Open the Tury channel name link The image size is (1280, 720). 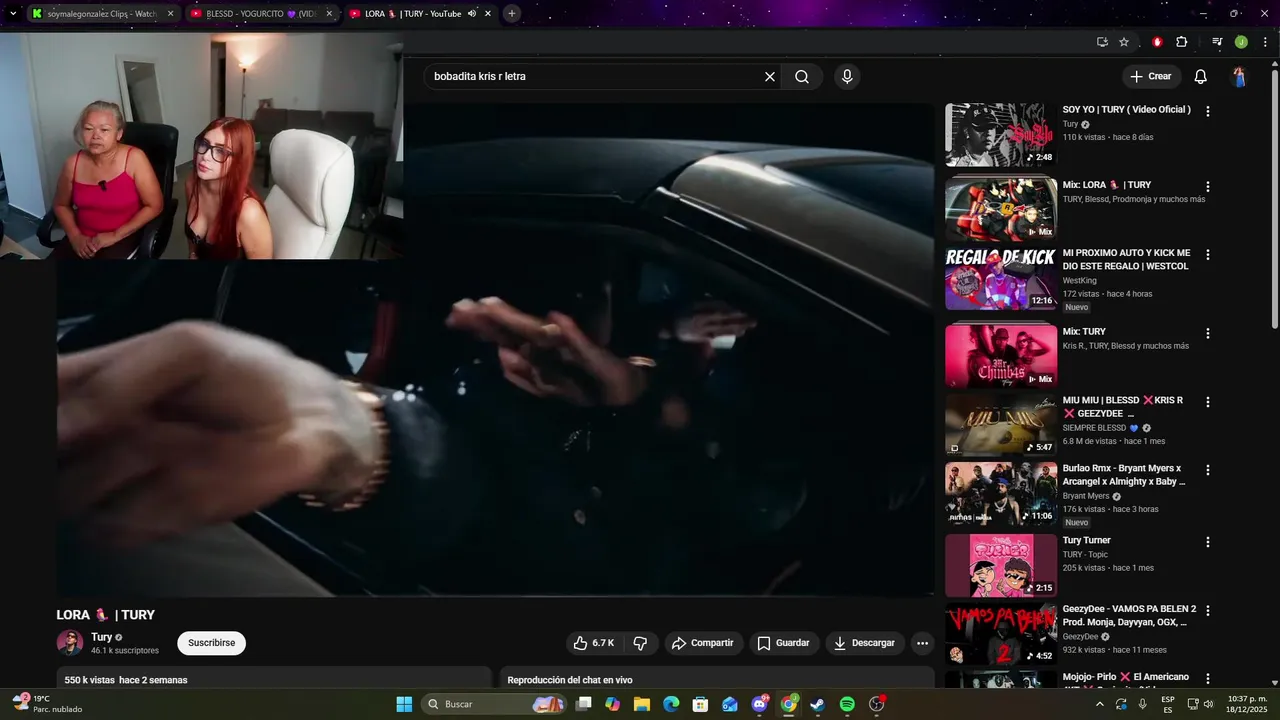click(x=101, y=637)
